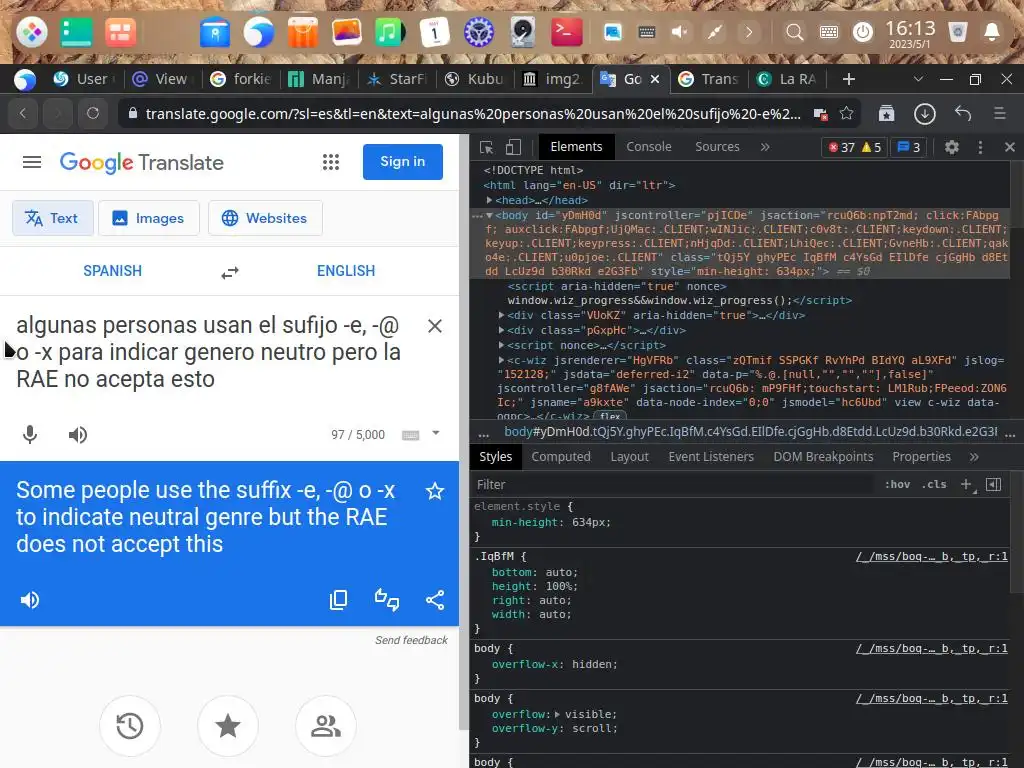Show more DevTools tabs chevron
This screenshot has height=768, width=1024.
(x=765, y=147)
